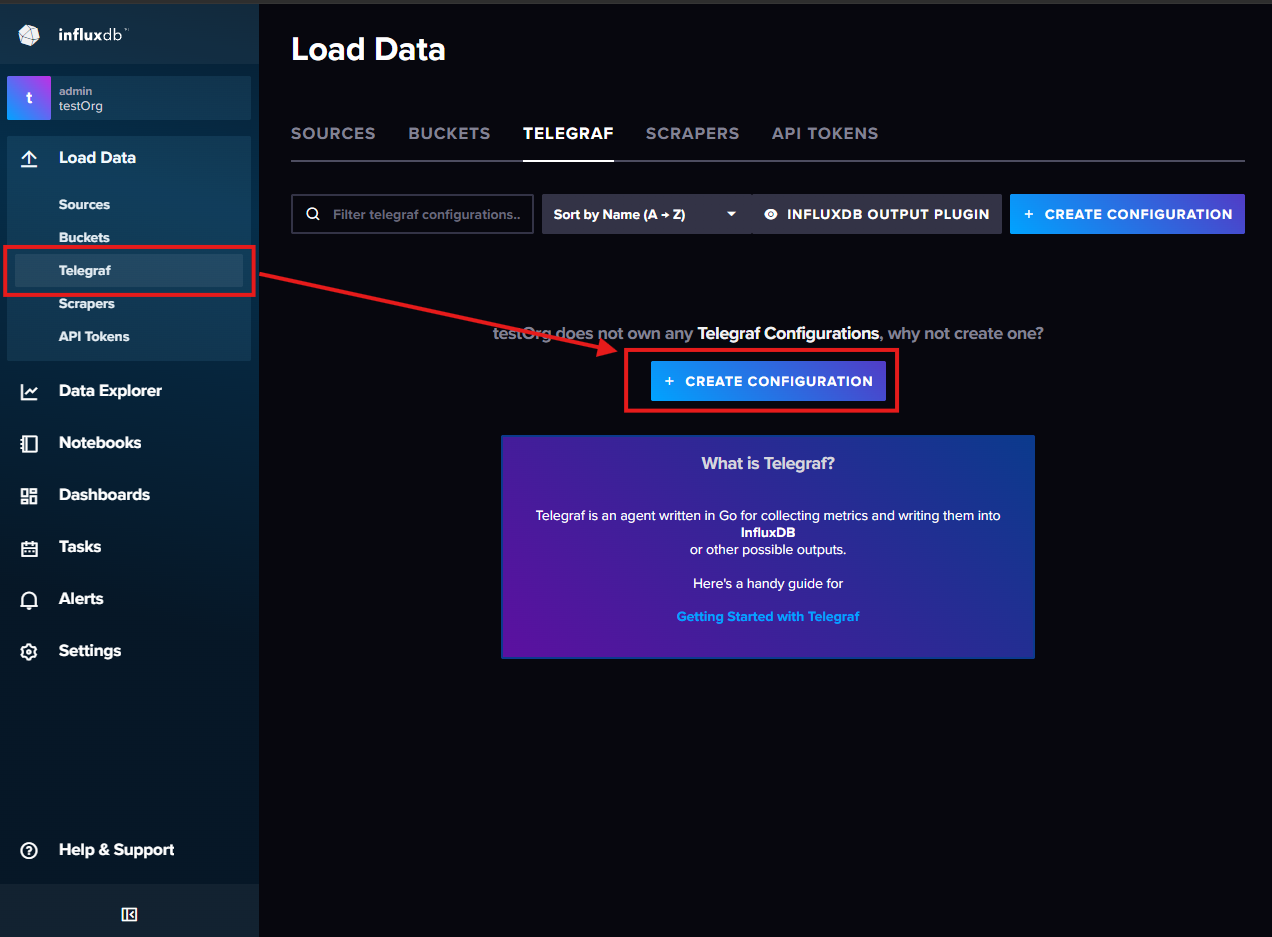Click the Dashboards grid icon
This screenshot has width=1272, height=937.
pos(29,495)
